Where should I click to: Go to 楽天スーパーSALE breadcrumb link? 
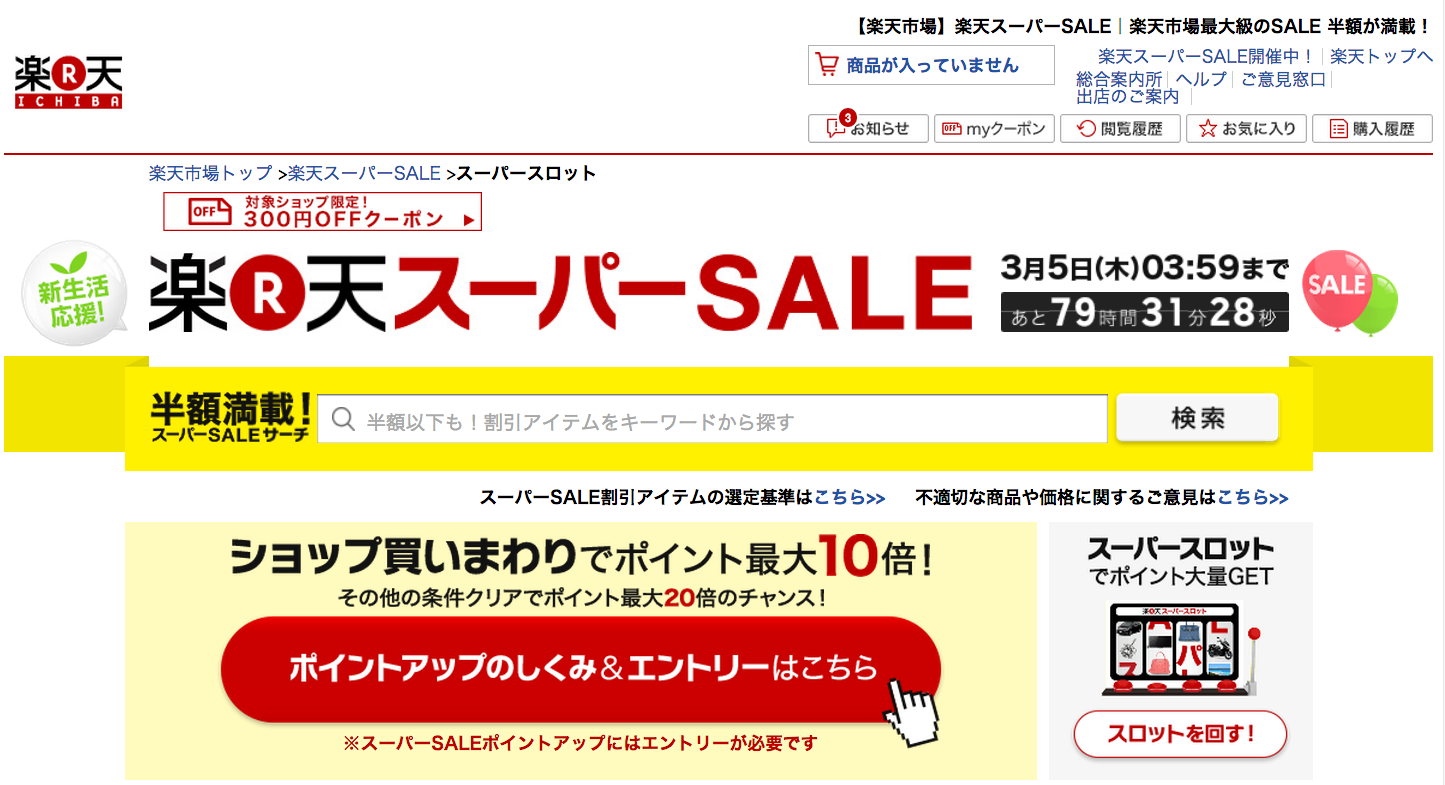365,173
